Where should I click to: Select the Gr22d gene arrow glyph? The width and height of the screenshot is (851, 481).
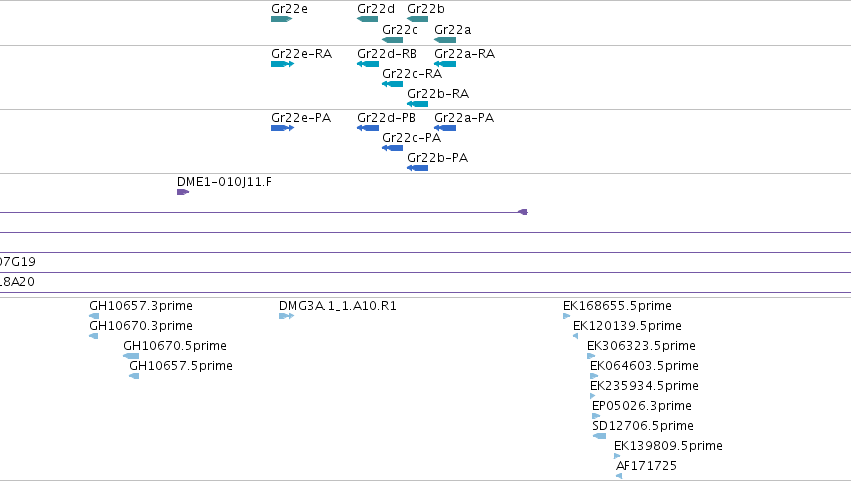(x=367, y=19)
